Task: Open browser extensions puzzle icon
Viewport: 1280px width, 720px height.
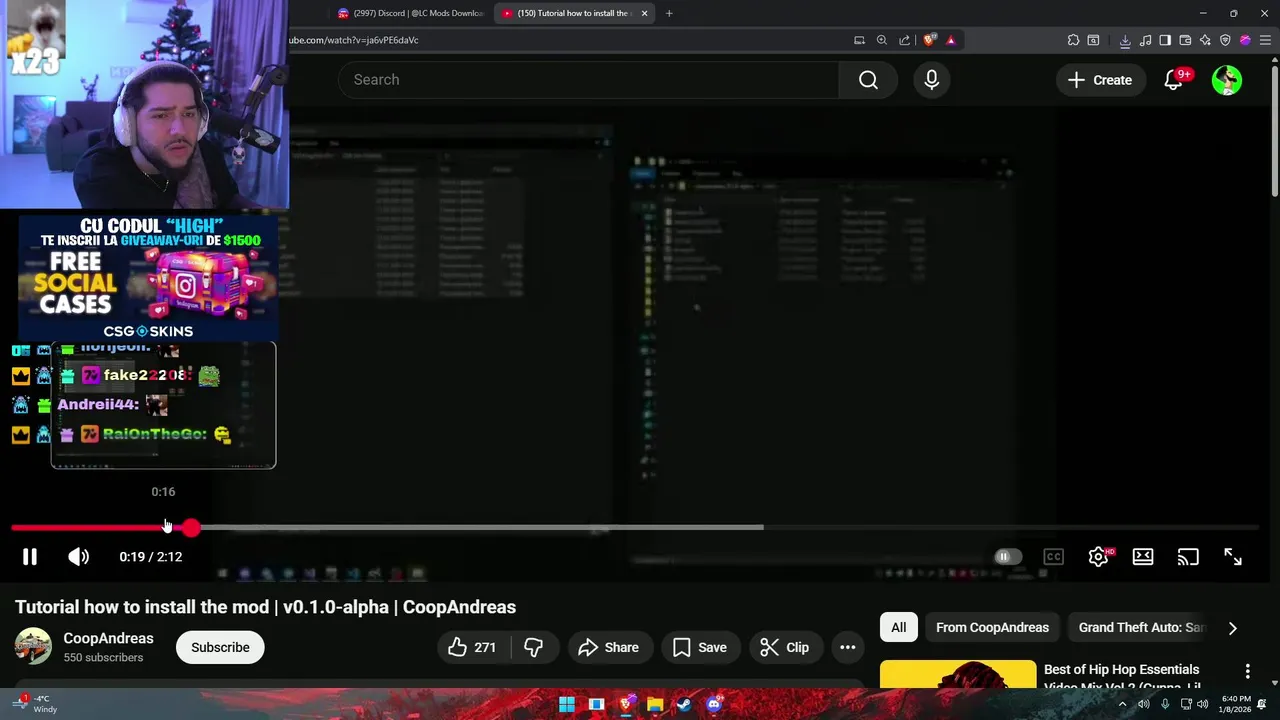Action: click(1073, 40)
